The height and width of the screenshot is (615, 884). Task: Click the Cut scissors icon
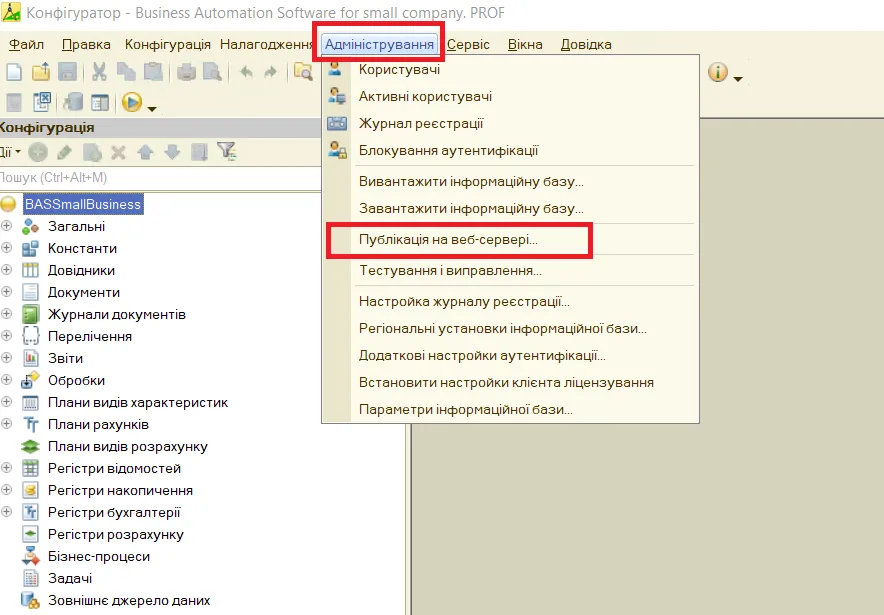click(99, 72)
